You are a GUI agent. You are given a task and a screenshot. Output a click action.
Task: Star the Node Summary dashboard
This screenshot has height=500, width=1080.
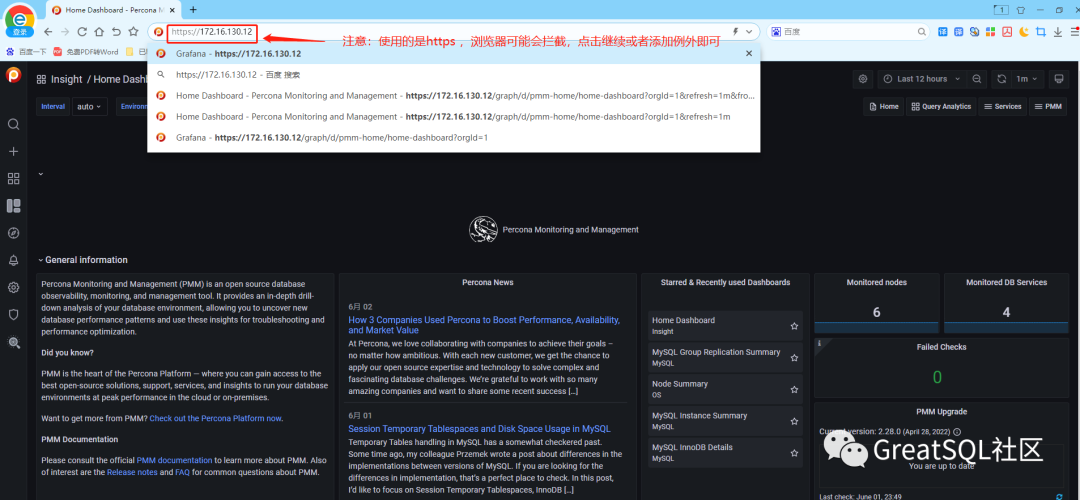[794, 389]
